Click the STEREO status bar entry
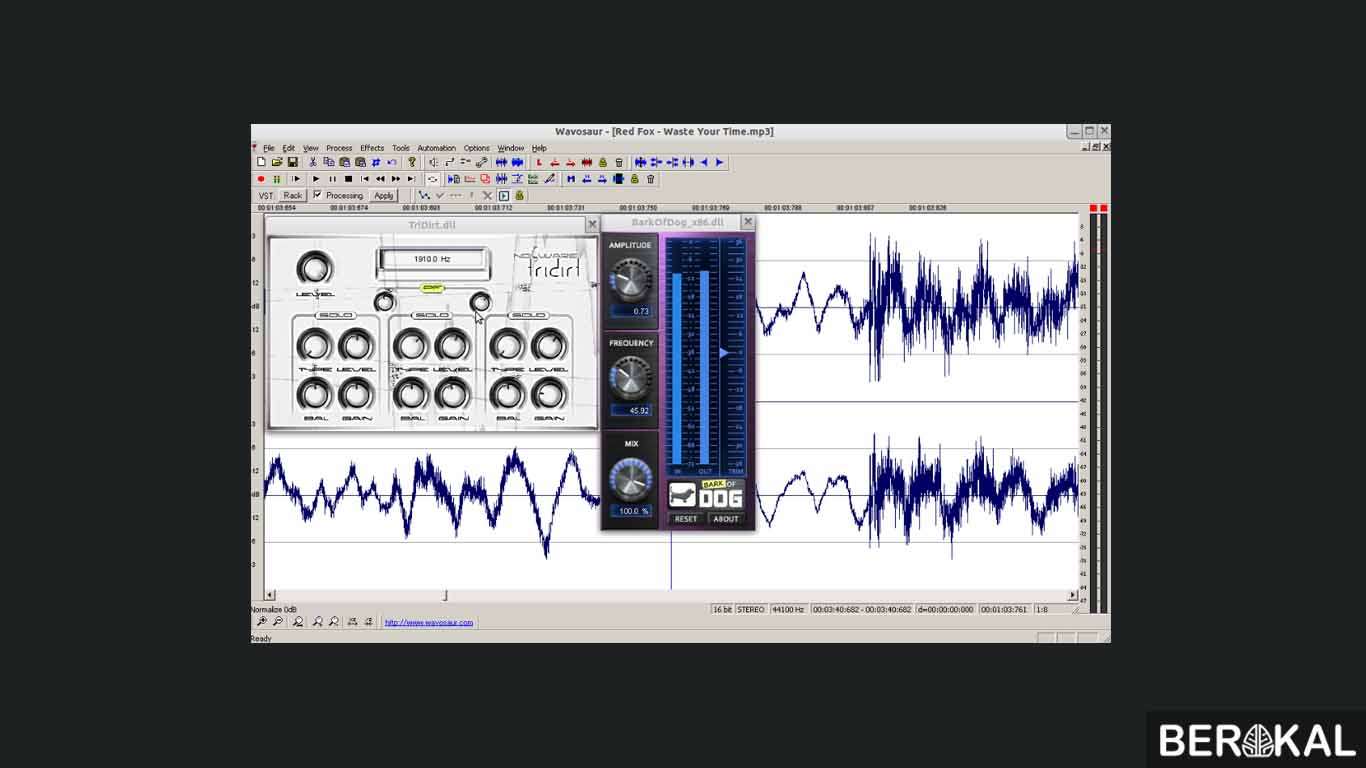This screenshot has height=768, width=1366. coord(751,609)
